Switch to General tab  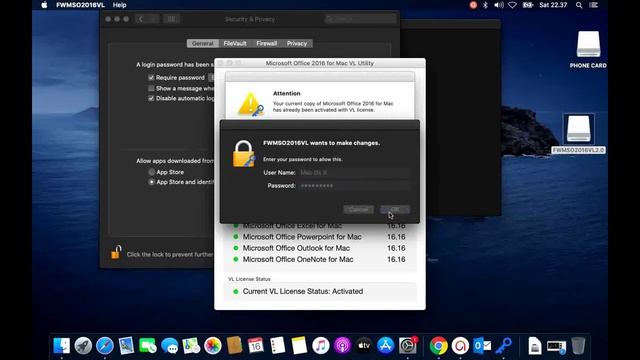(202, 43)
